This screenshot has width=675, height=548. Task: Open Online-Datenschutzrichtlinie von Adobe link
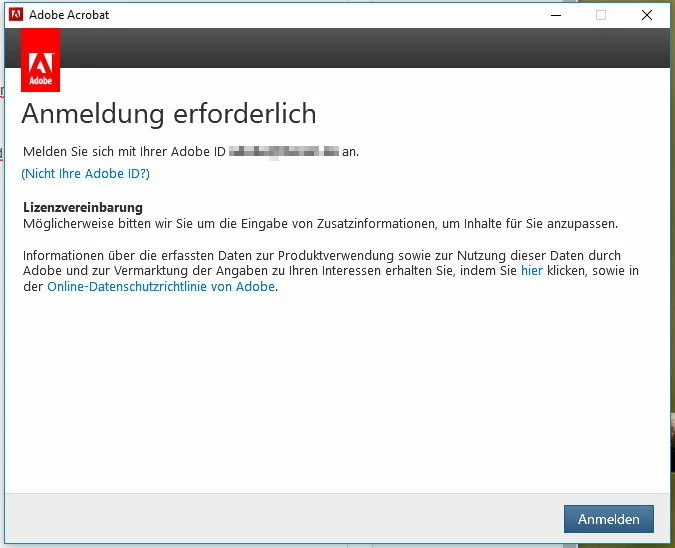[x=161, y=286]
